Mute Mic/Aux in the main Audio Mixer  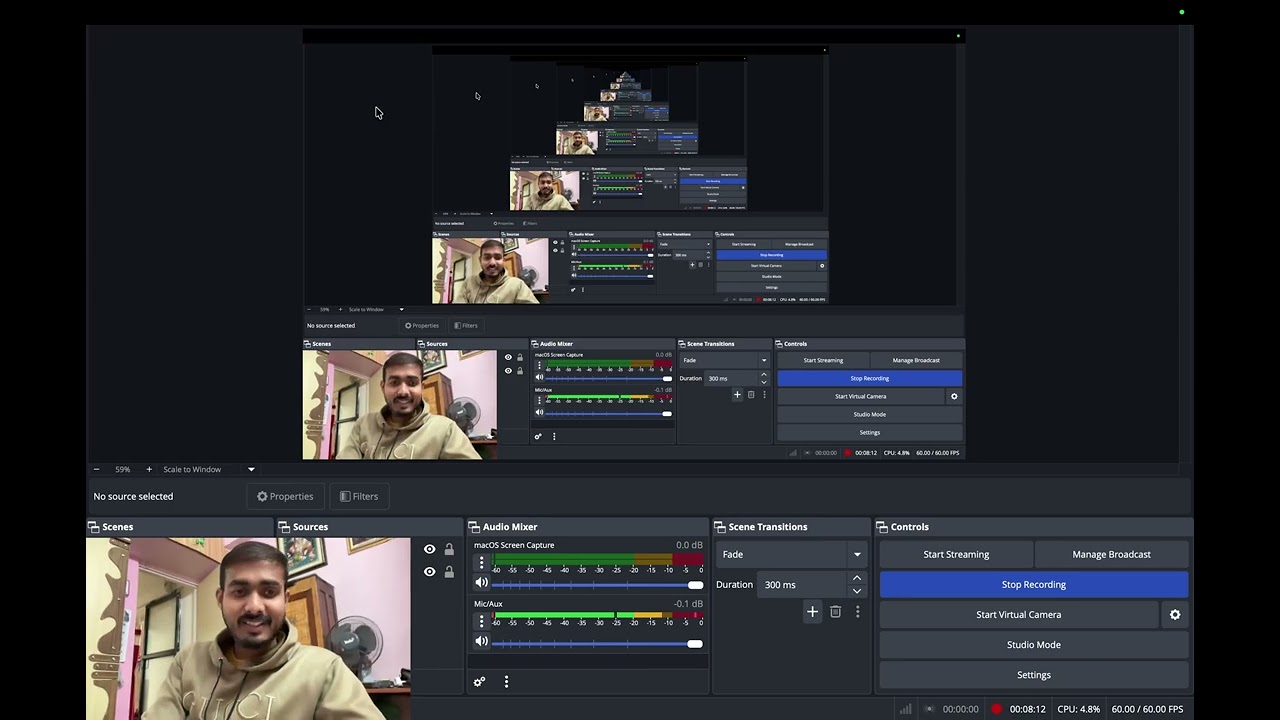coord(481,641)
